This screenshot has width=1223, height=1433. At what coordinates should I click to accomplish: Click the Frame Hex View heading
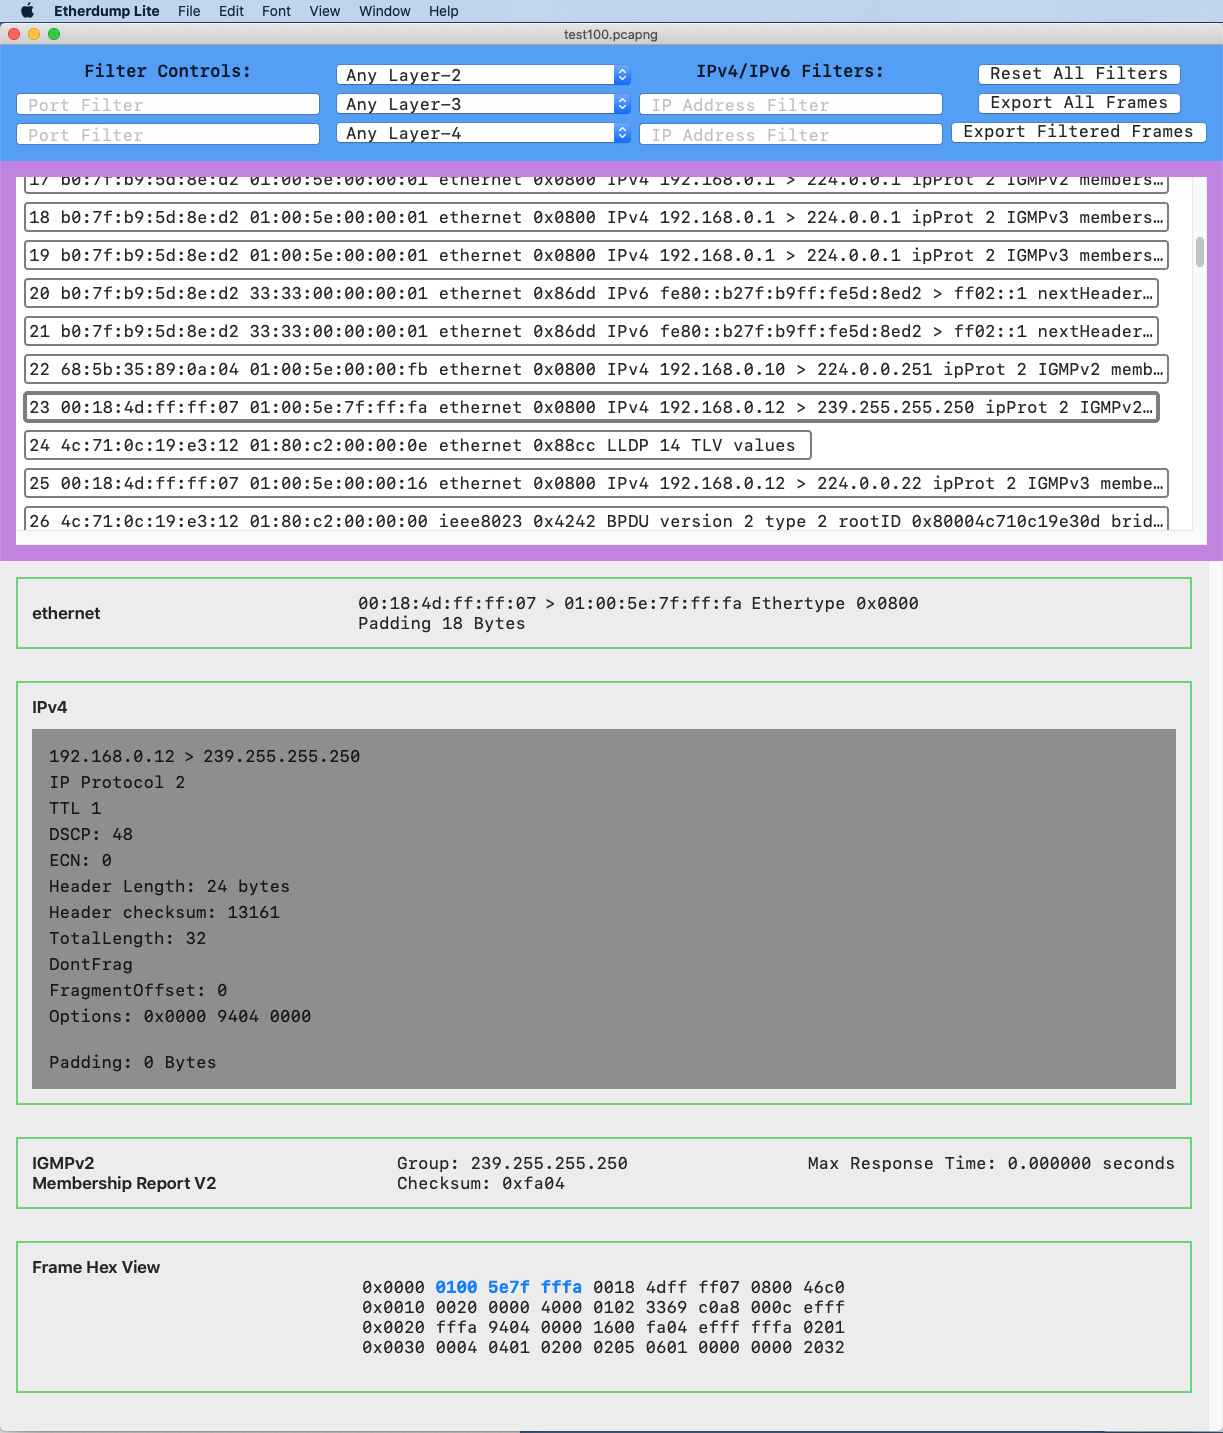point(96,1267)
